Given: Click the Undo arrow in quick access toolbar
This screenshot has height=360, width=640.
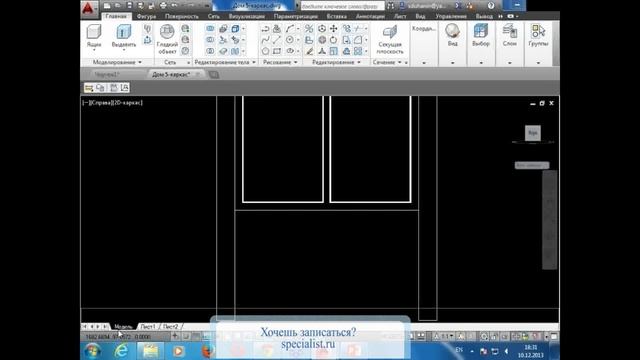Looking at the screenshot, I should tap(174, 6).
